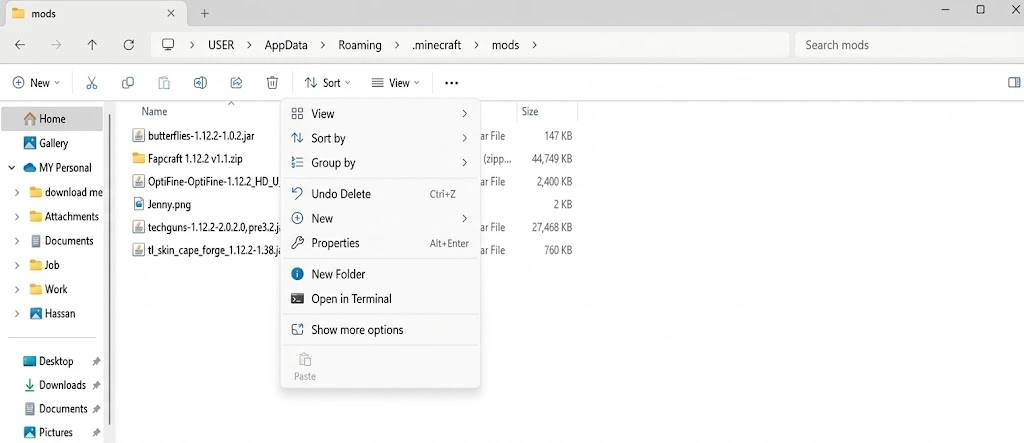Open Gallery in the sidebar

click(x=46, y=143)
